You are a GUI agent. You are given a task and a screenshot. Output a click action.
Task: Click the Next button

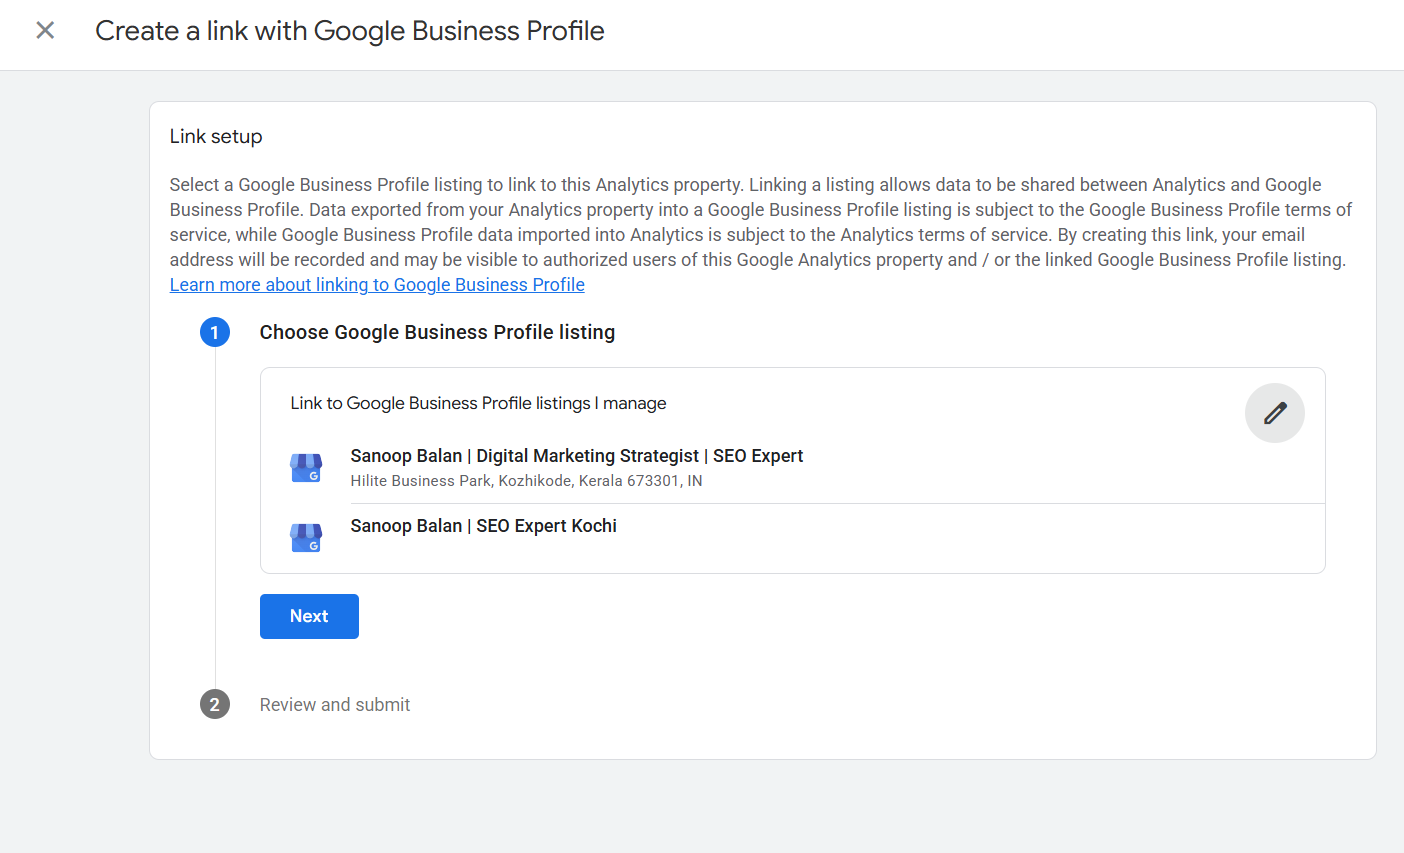[x=309, y=616]
